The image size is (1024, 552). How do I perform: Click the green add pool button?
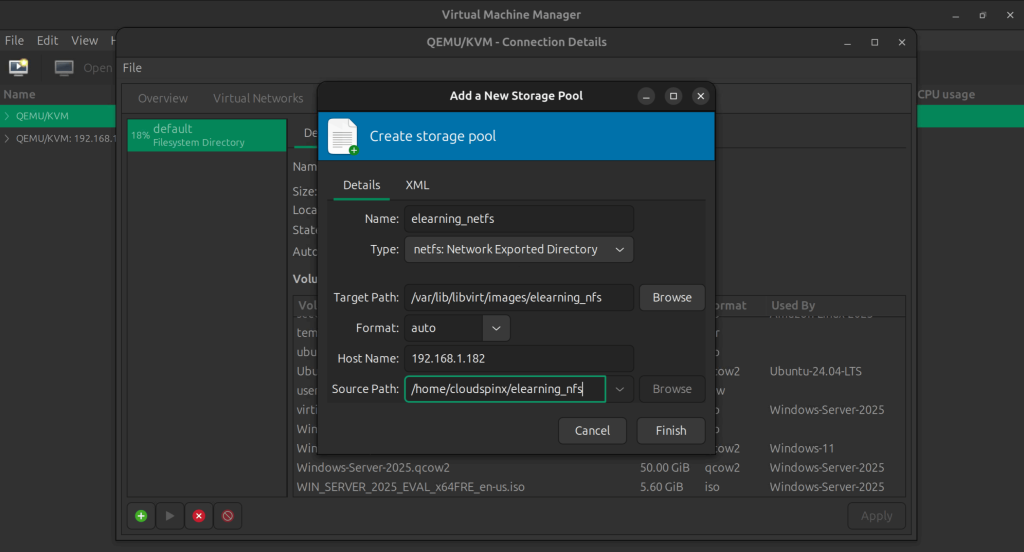(141, 516)
